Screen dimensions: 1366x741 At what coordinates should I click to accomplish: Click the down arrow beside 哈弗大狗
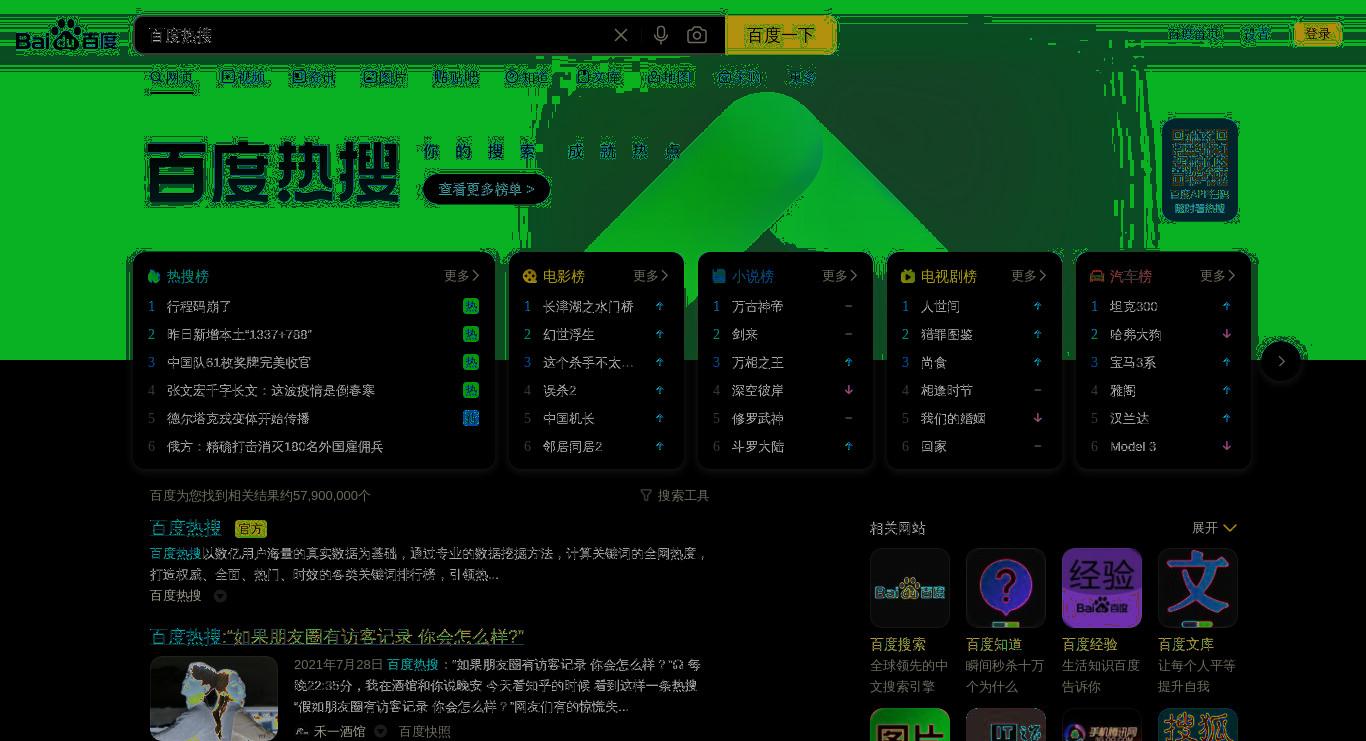pos(1227,334)
